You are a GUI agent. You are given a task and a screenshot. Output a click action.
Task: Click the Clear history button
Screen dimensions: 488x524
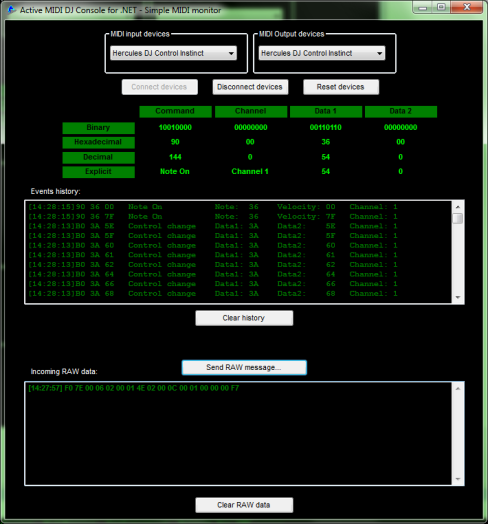coord(244,318)
